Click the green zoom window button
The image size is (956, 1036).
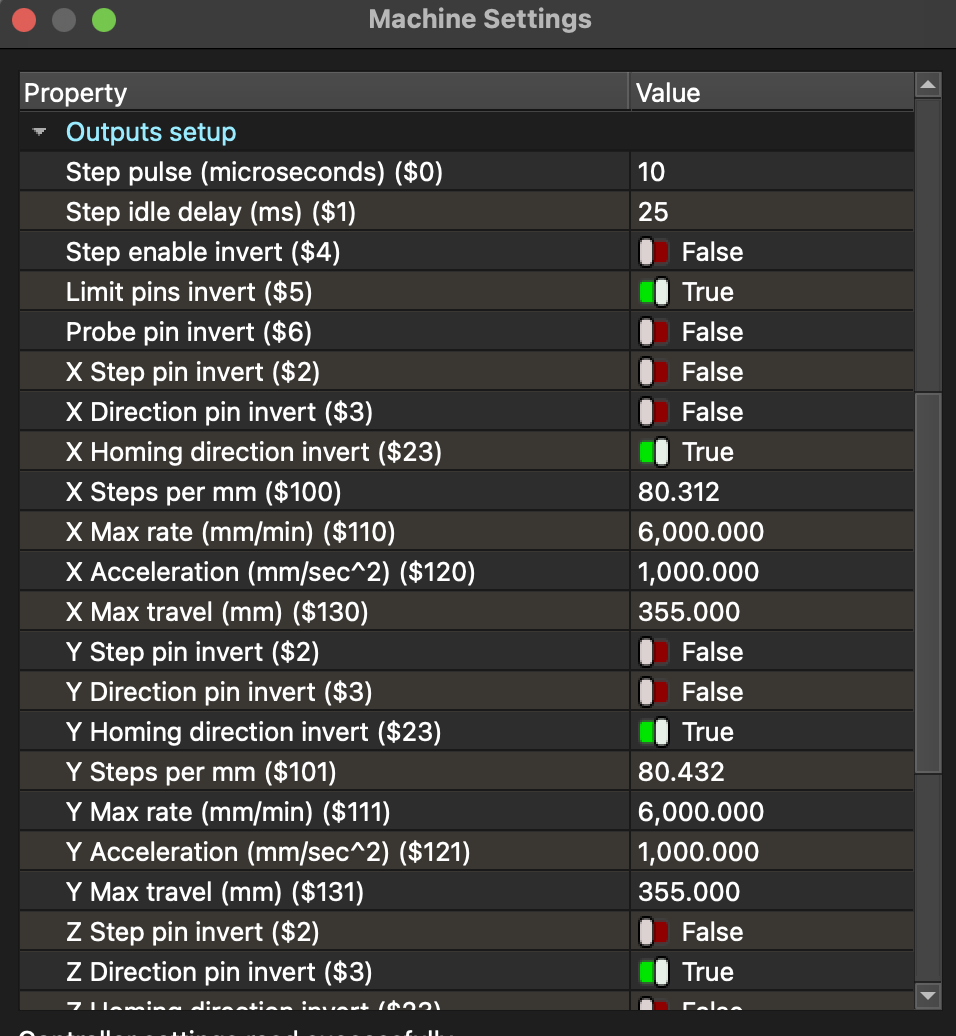tap(103, 19)
